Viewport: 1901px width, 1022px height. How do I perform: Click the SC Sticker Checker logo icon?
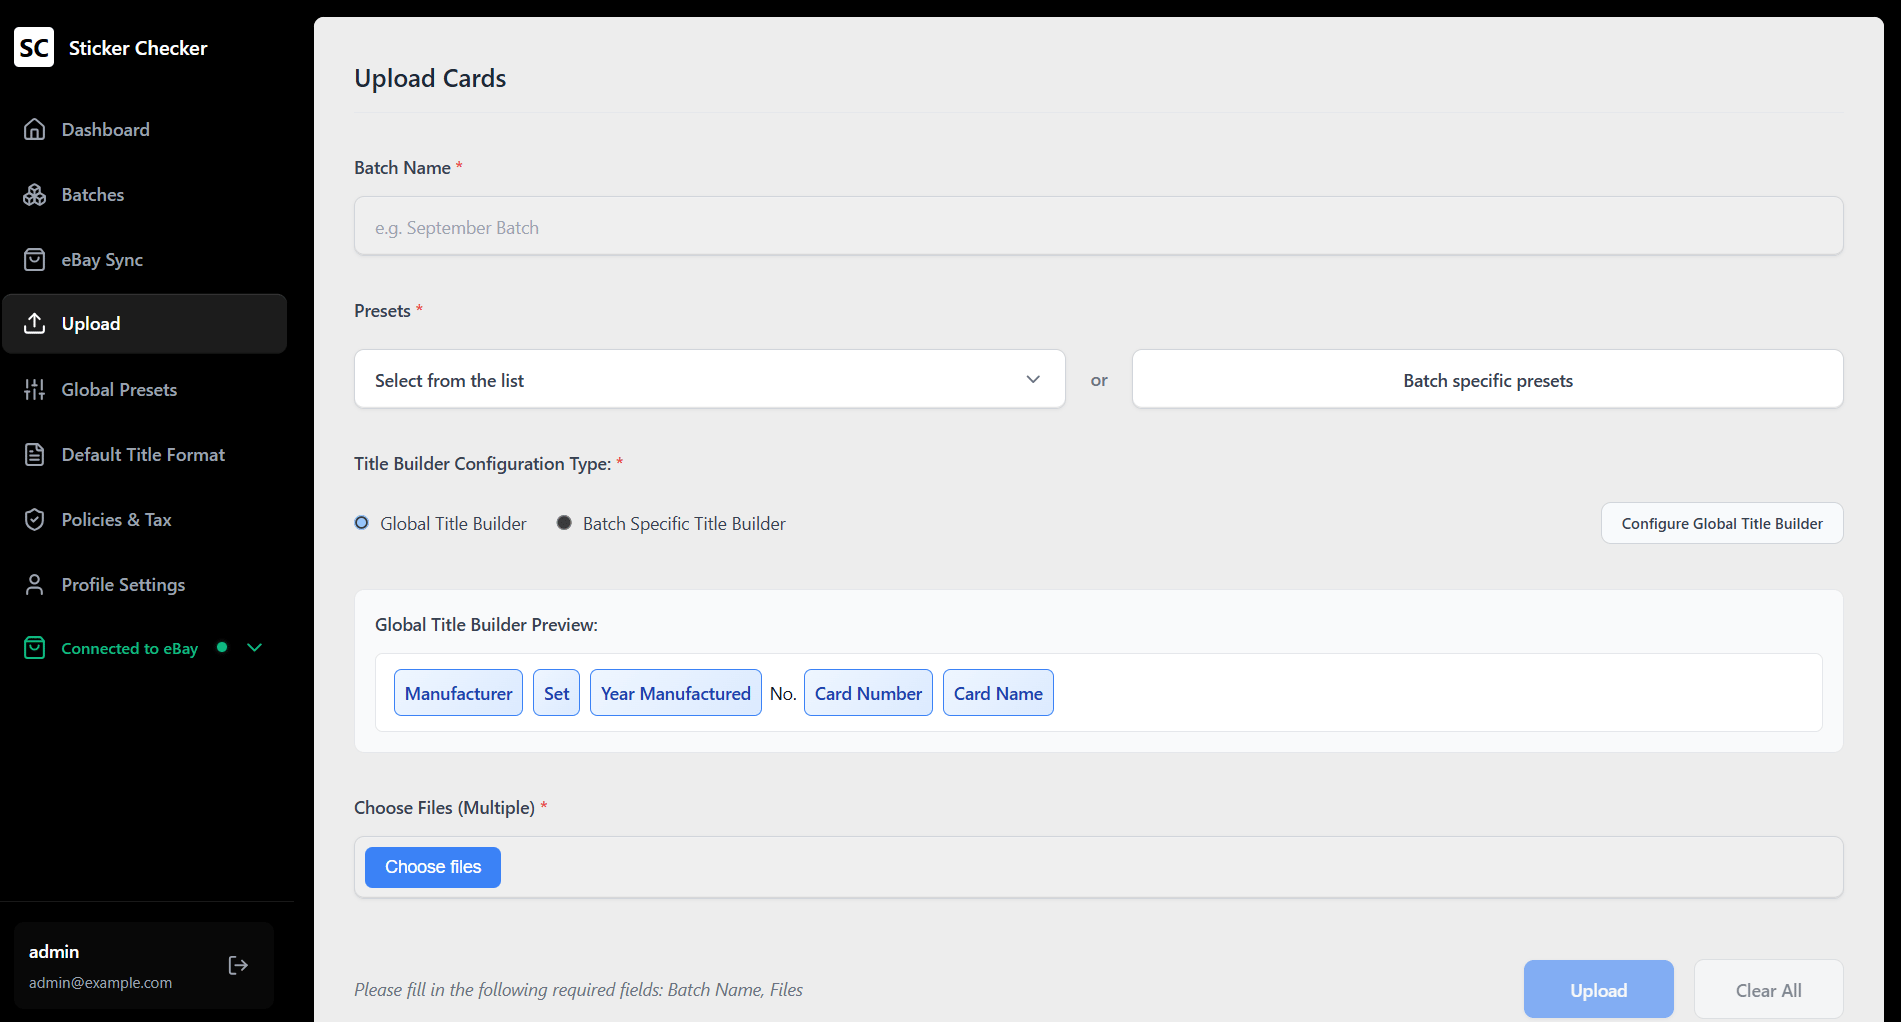pyautogui.click(x=34, y=47)
